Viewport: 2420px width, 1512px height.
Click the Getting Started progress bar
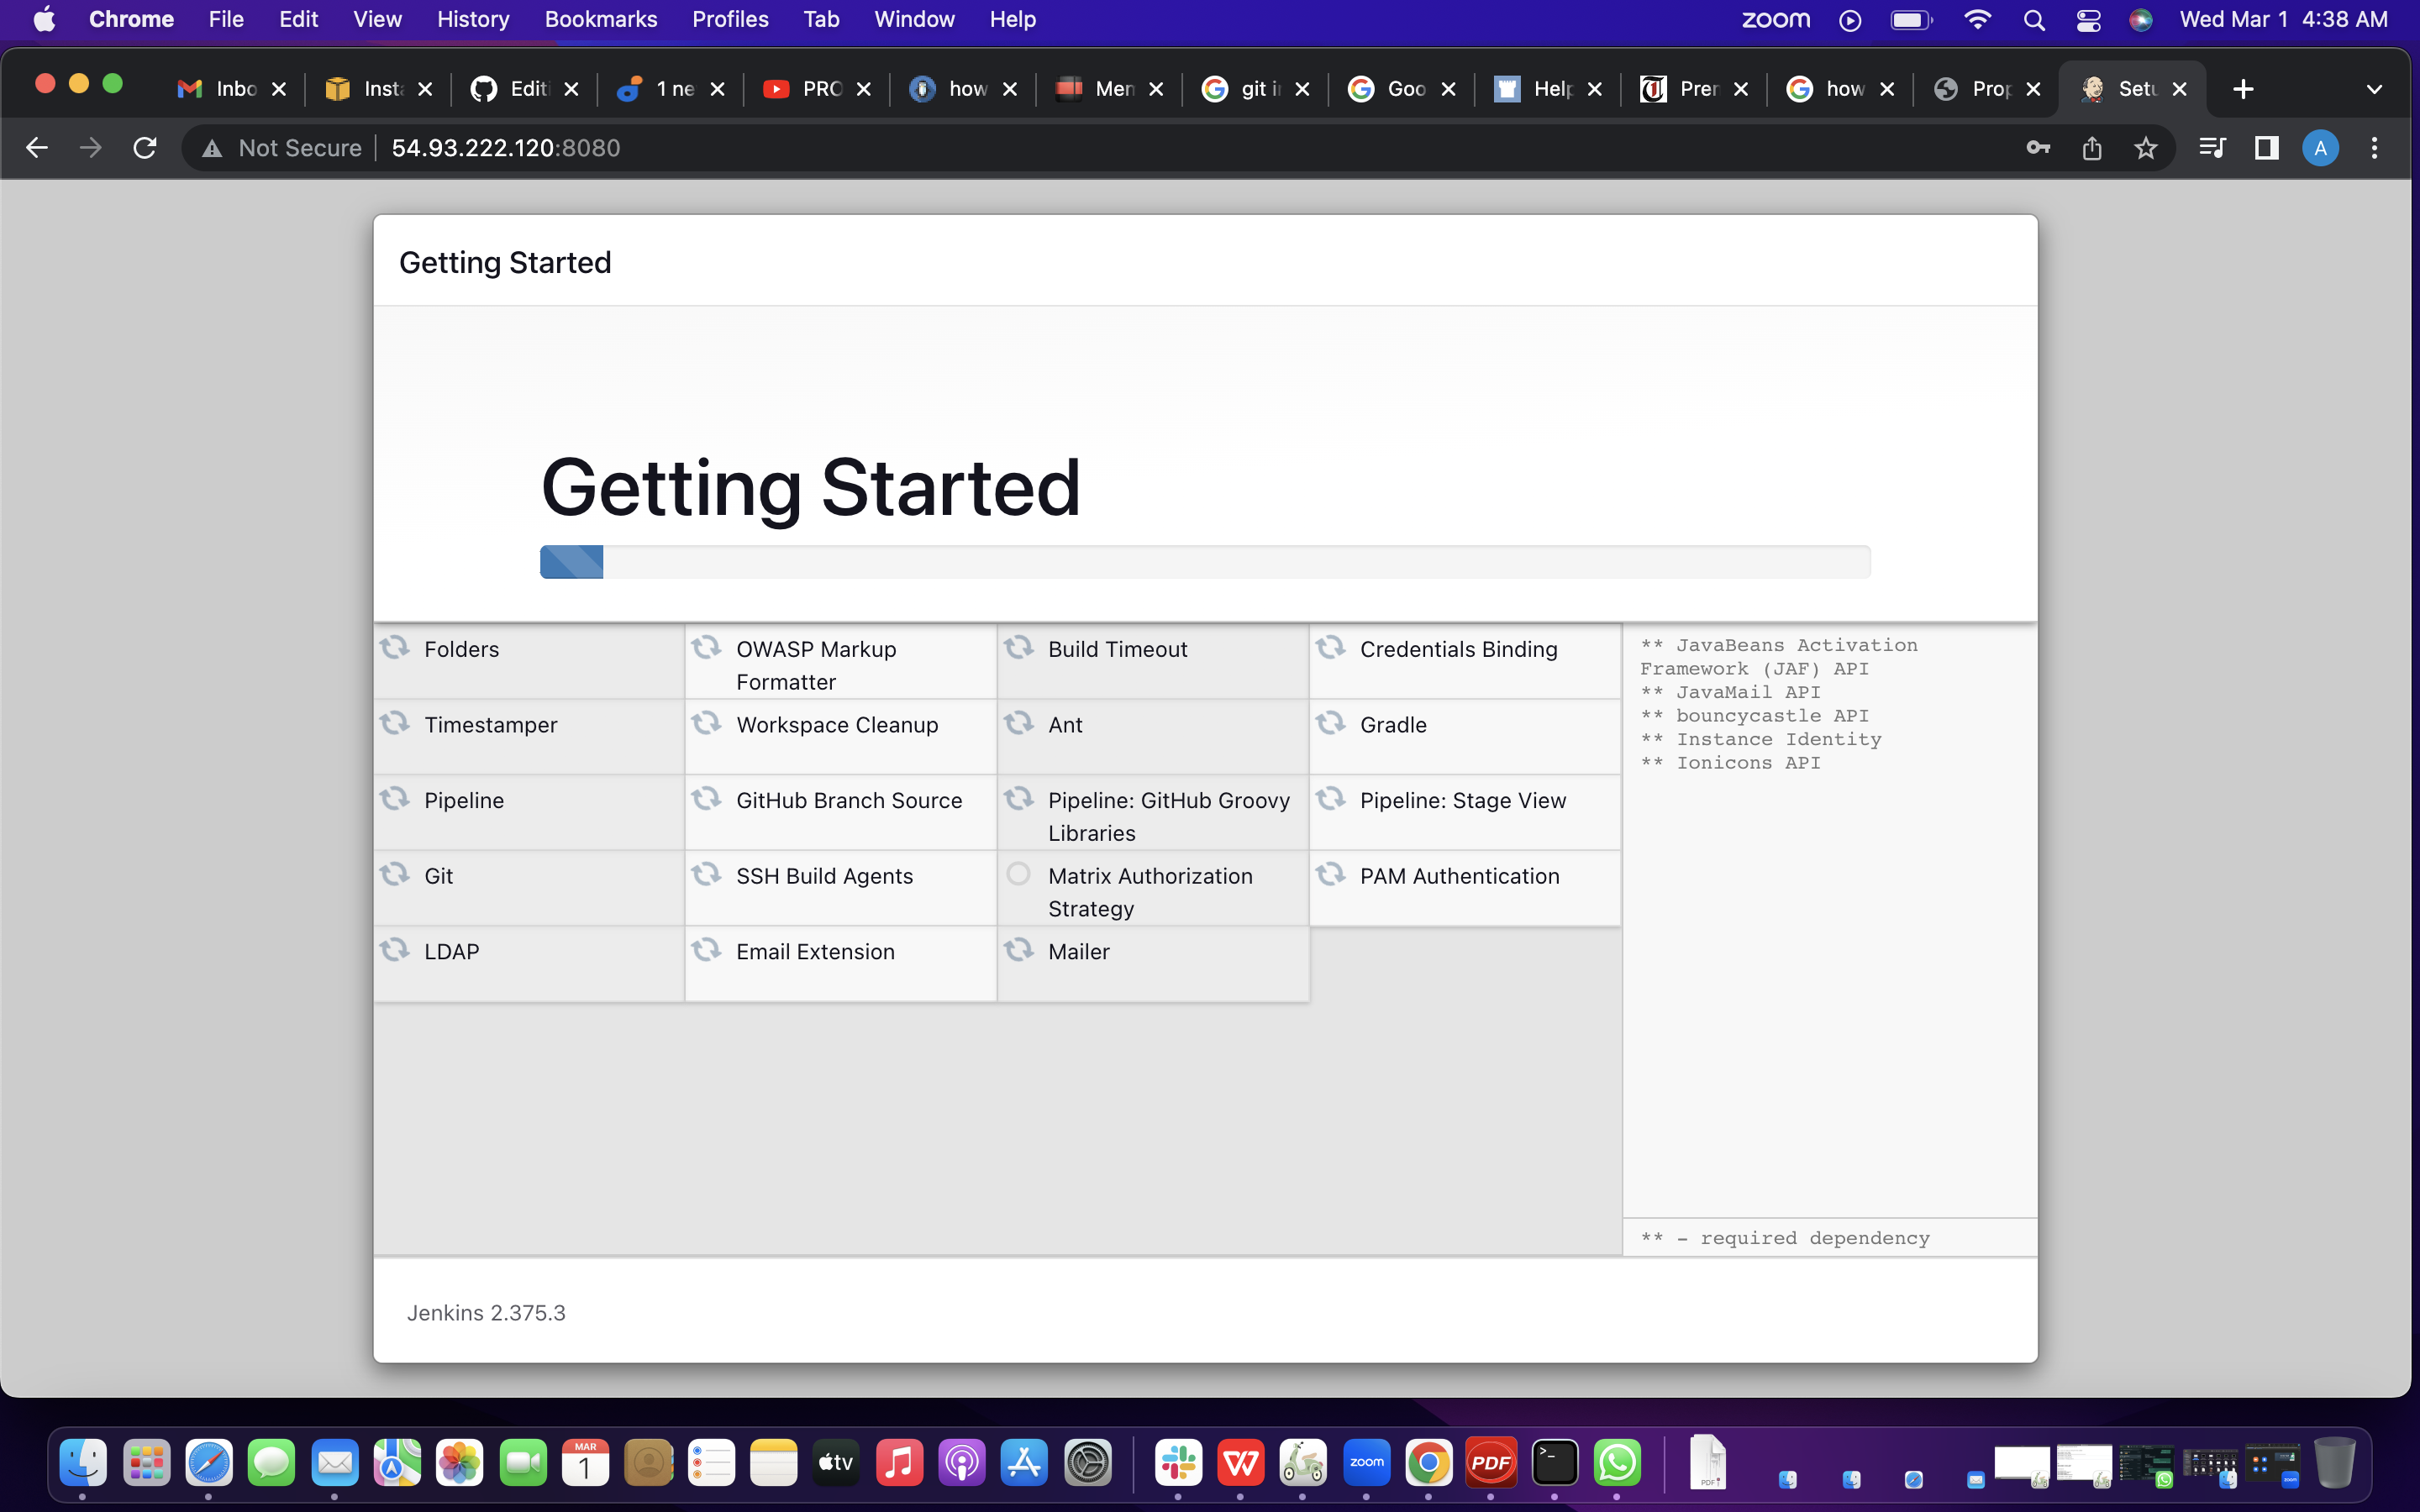1205,562
